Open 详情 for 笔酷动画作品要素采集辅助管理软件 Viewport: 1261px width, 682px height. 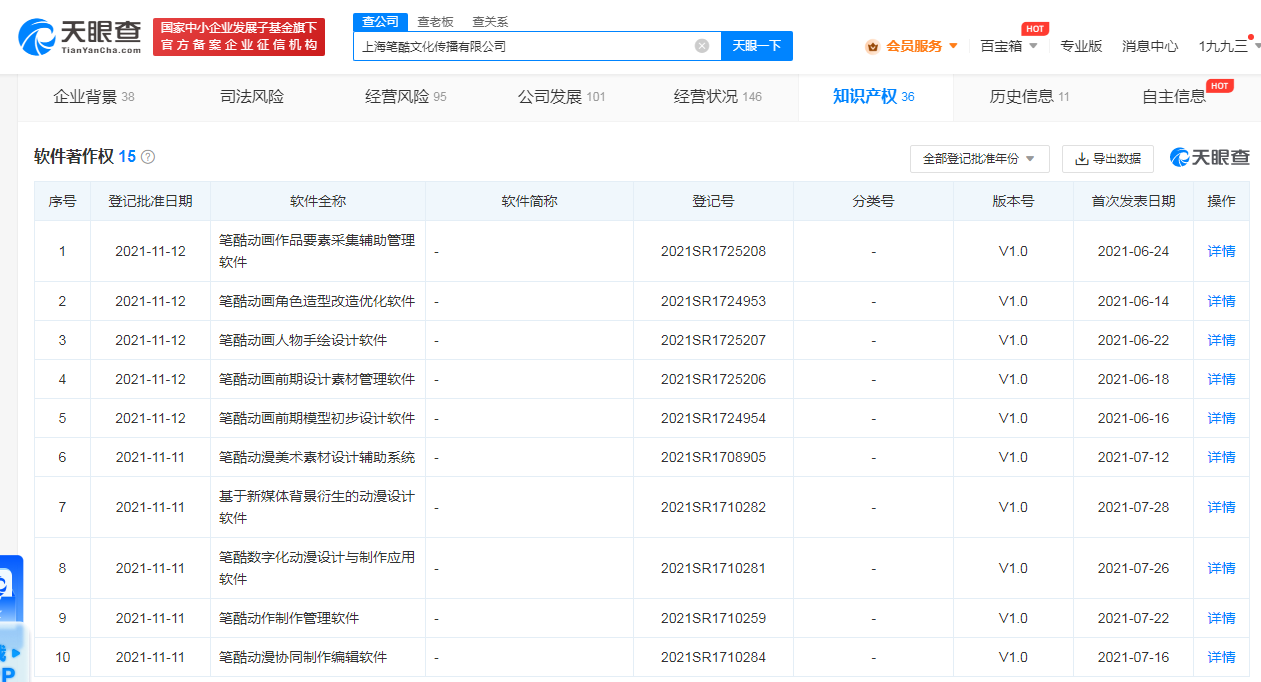click(1221, 251)
